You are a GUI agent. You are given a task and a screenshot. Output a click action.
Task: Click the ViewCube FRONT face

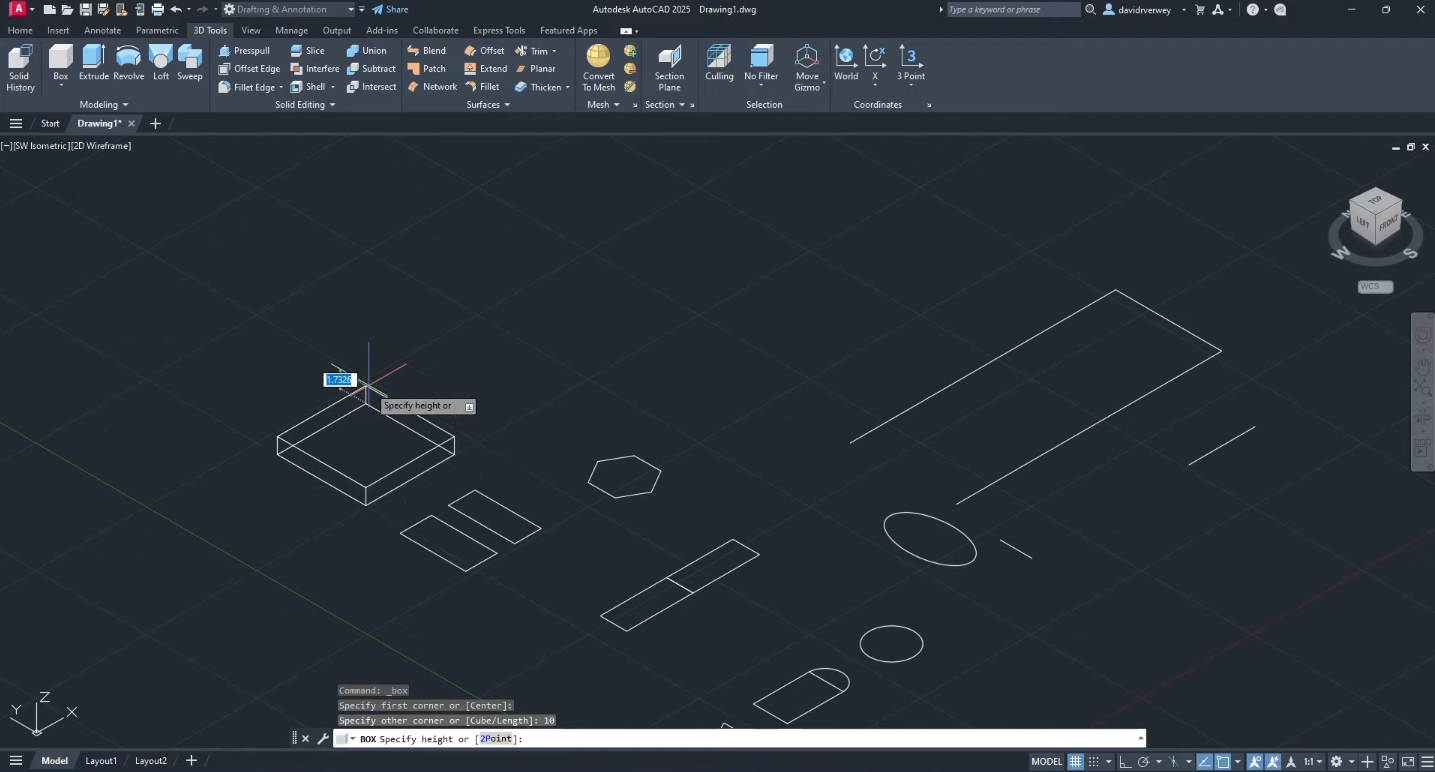coord(1388,226)
